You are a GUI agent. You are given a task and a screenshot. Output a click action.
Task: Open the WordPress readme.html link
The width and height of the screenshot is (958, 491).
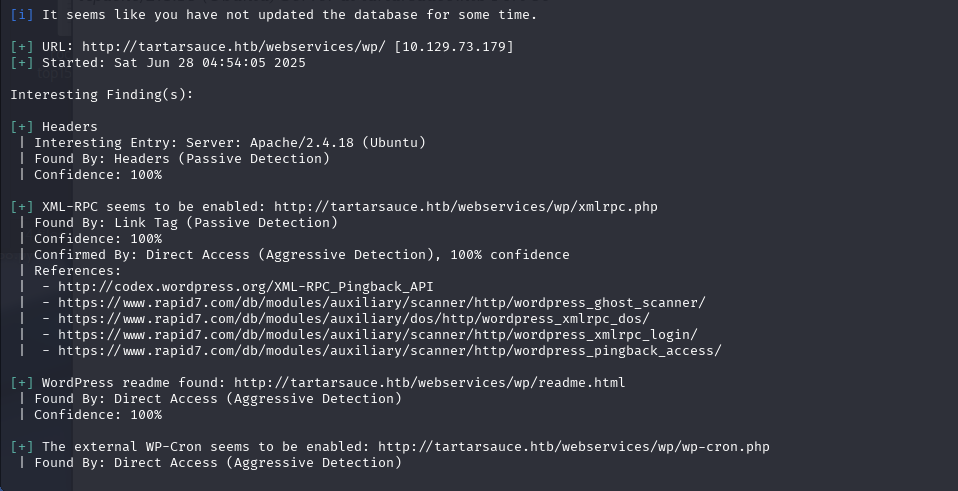tap(430, 382)
